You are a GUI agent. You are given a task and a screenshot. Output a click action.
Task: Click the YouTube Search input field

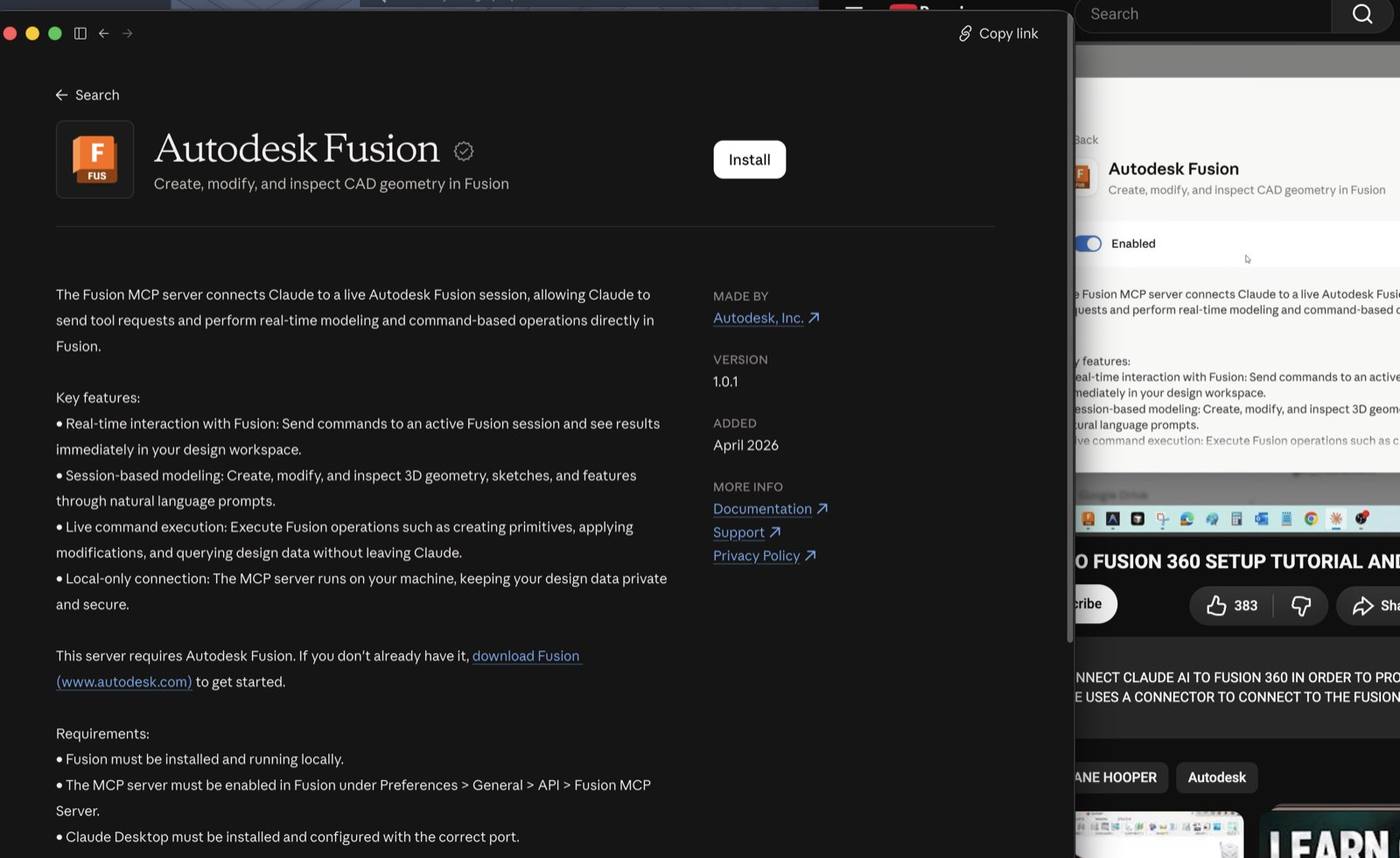click(x=1203, y=14)
